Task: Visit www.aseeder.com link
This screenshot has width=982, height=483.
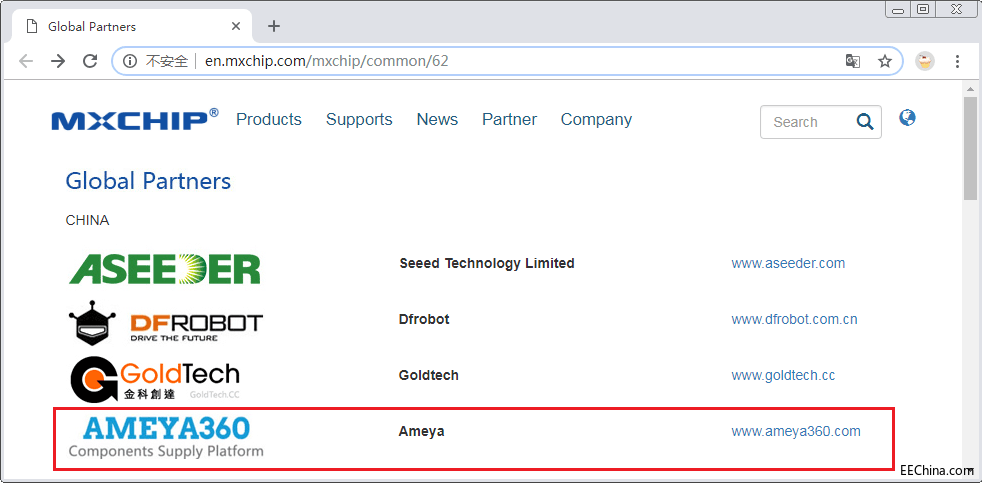Action: tap(788, 263)
